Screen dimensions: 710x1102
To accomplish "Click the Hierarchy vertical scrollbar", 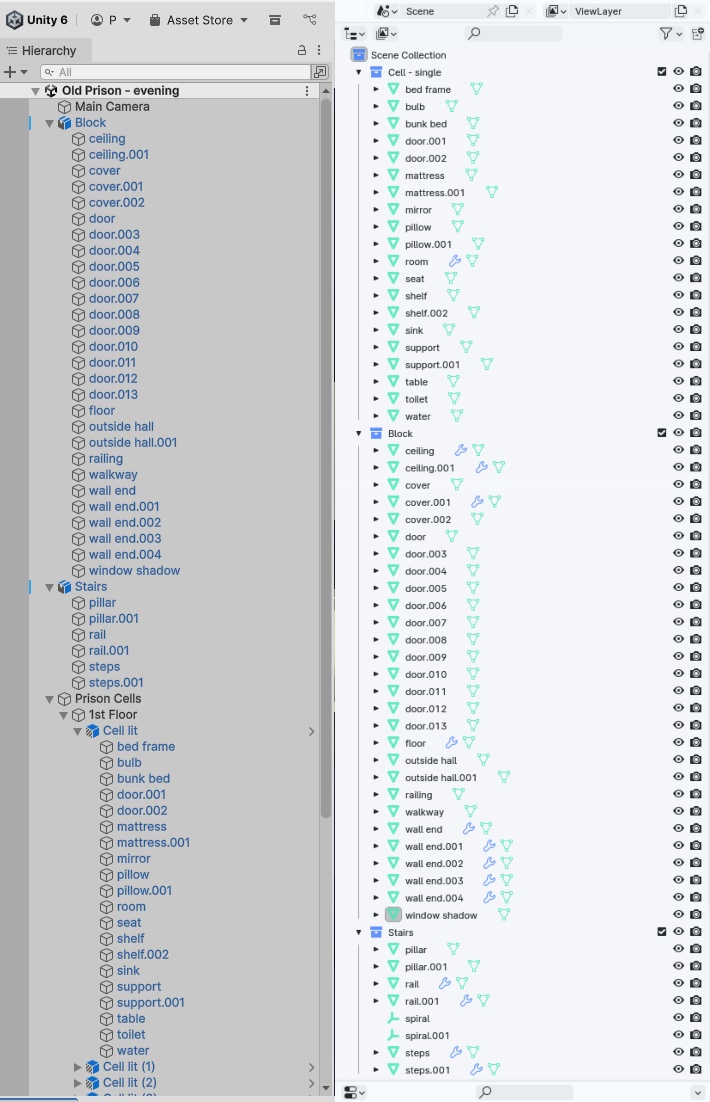I will click(x=325, y=457).
